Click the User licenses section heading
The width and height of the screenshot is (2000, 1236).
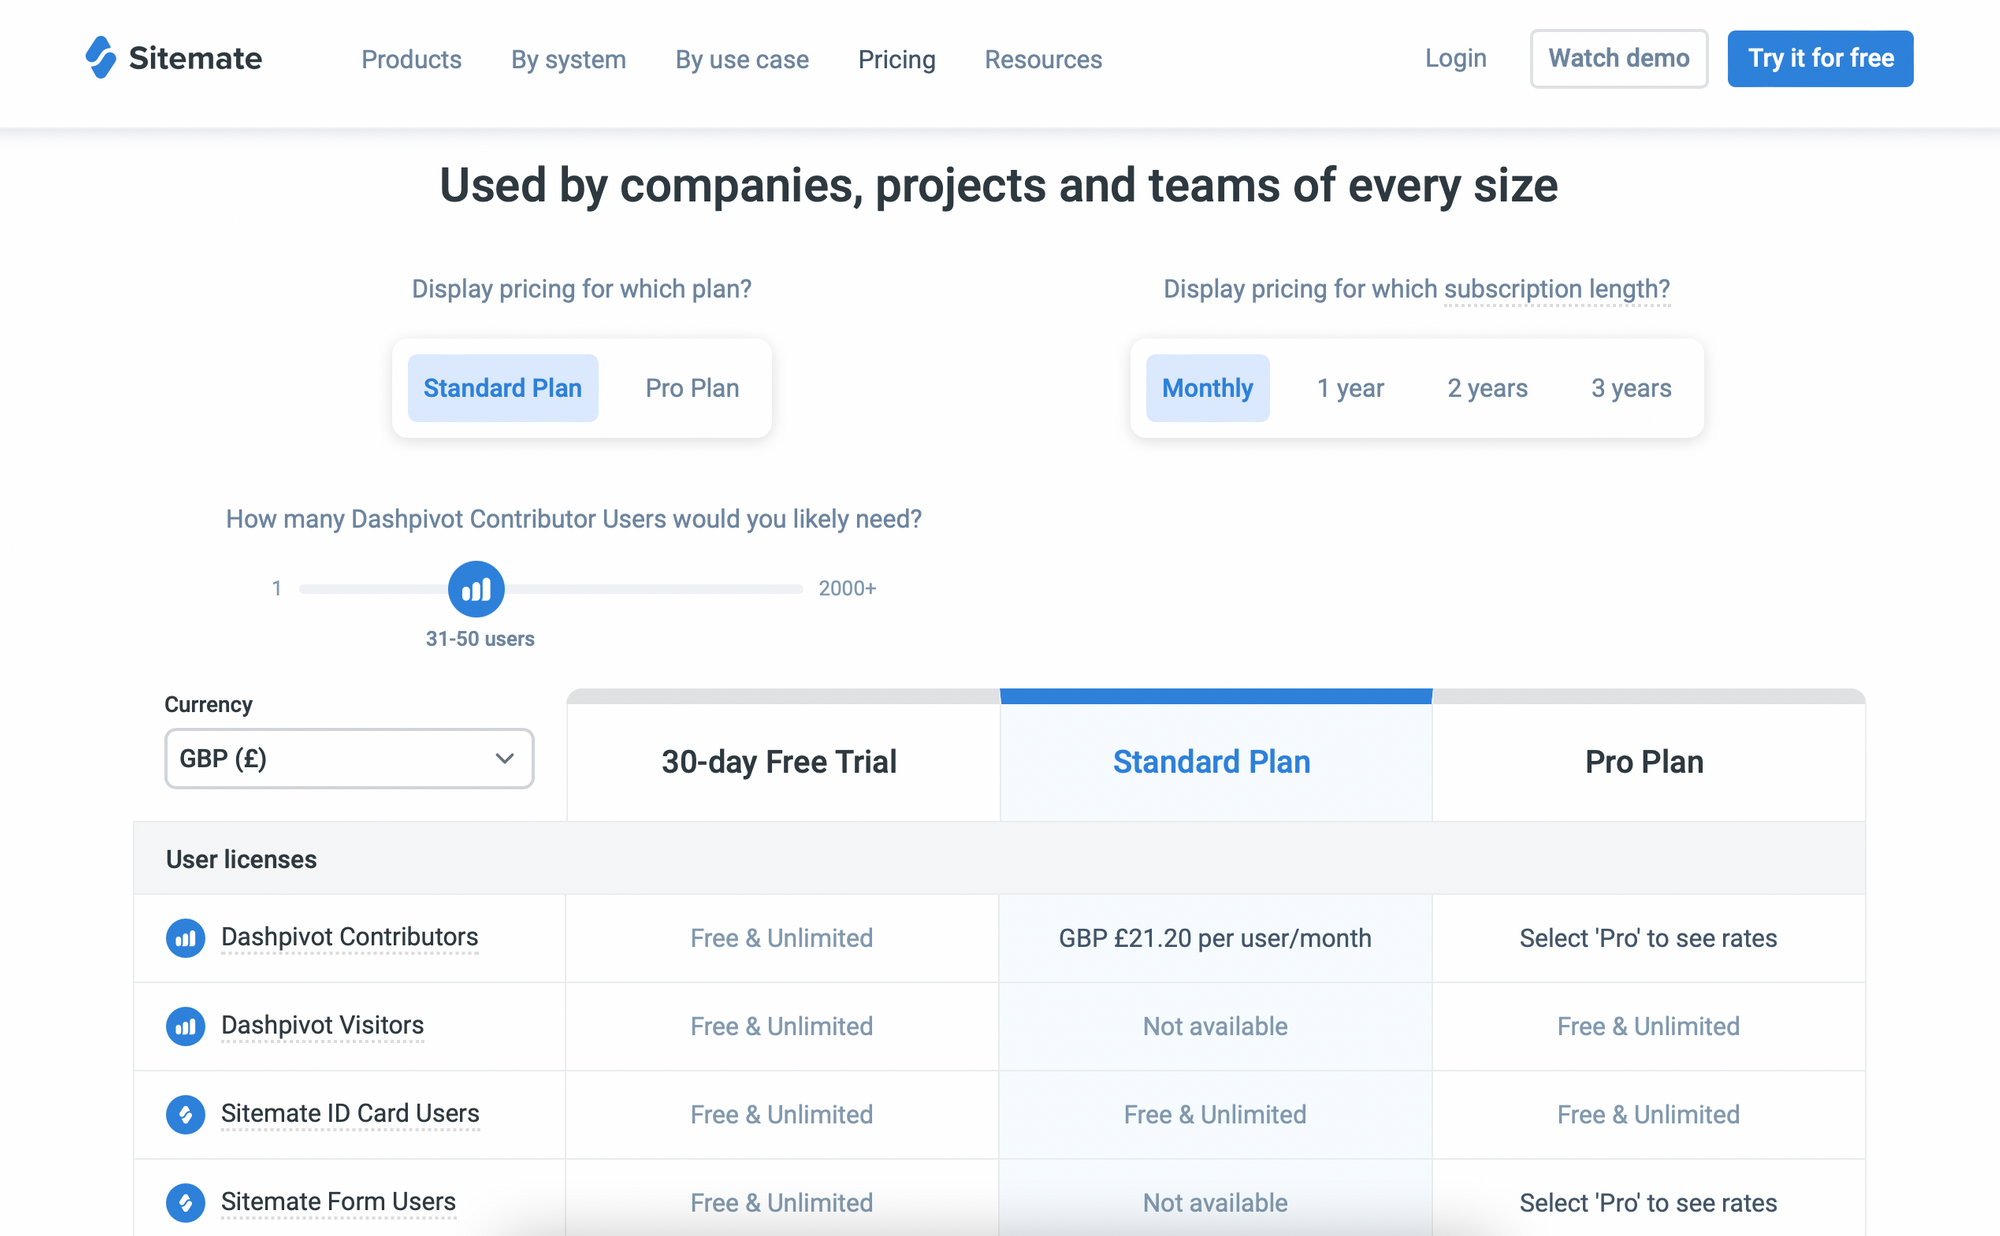point(241,859)
